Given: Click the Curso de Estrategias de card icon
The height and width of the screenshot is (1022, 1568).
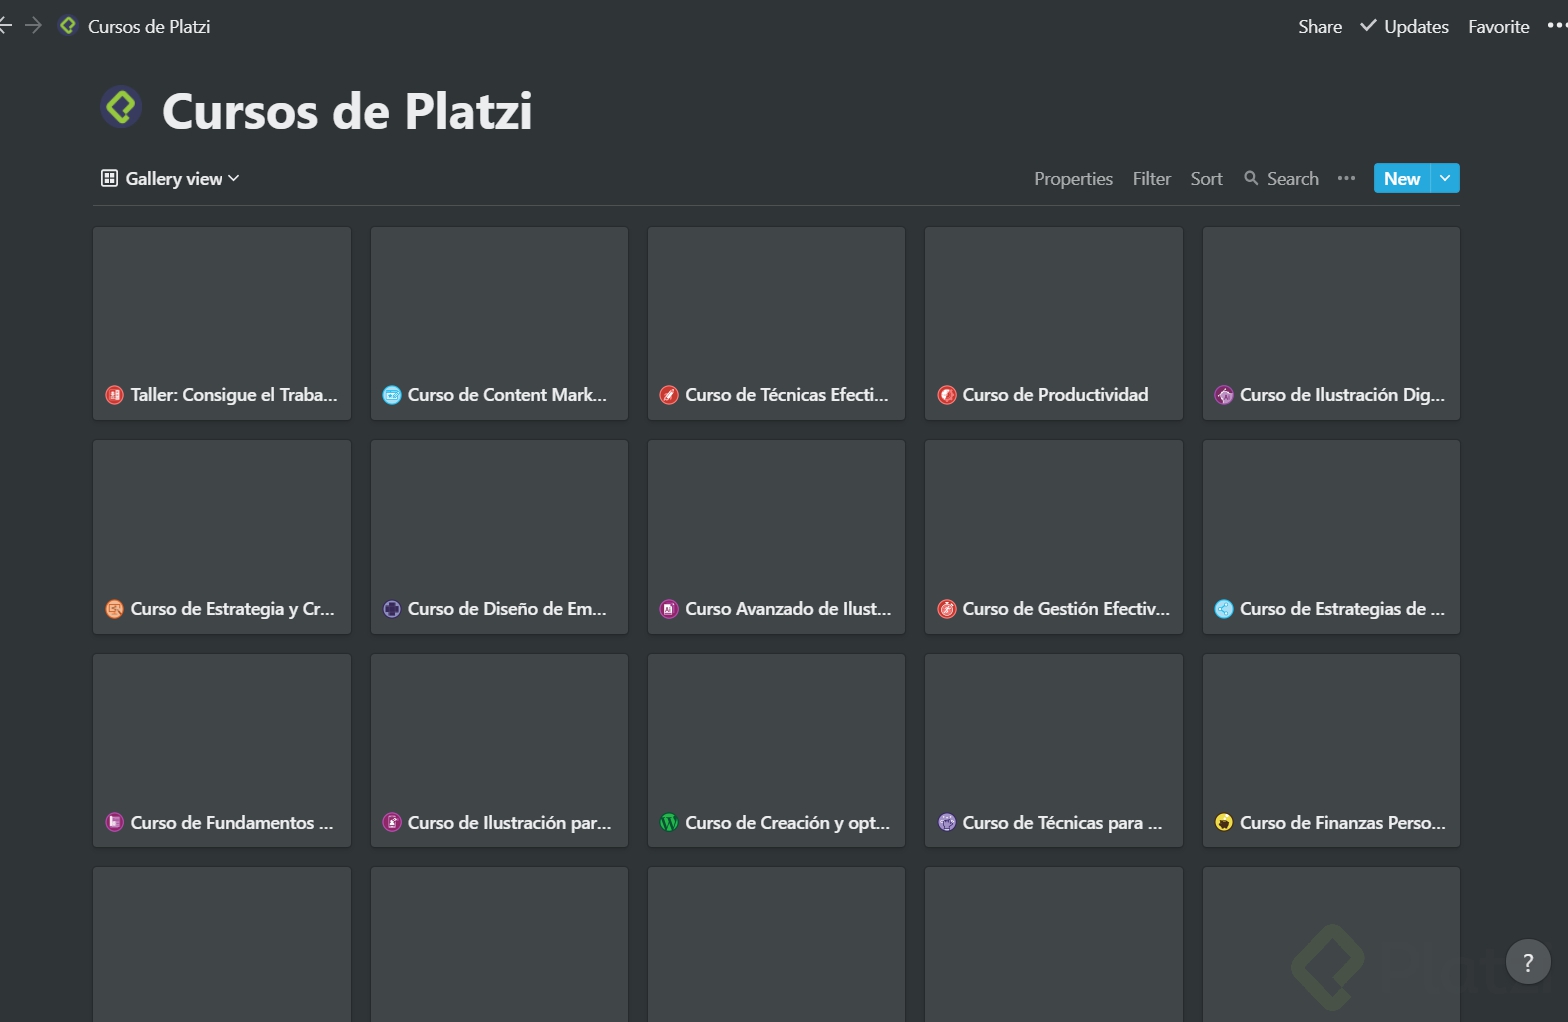Looking at the screenshot, I should pos(1223,609).
